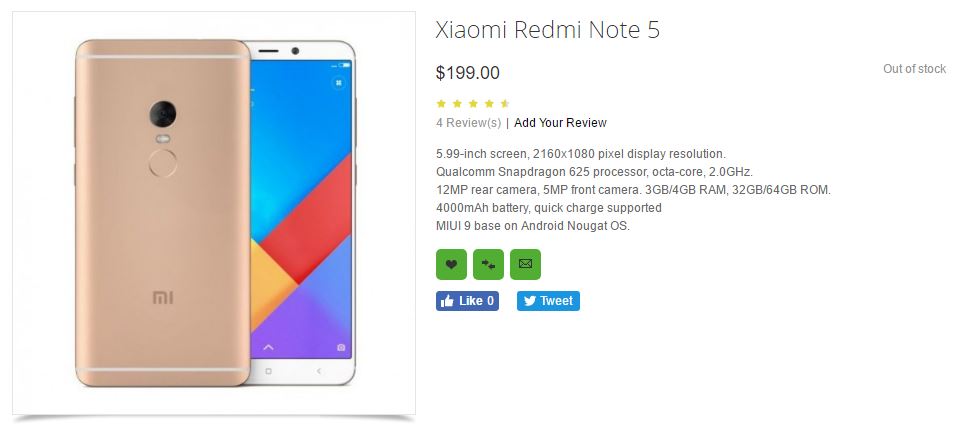Click the Out of stock label
967x431 pixels.
pos(914,69)
